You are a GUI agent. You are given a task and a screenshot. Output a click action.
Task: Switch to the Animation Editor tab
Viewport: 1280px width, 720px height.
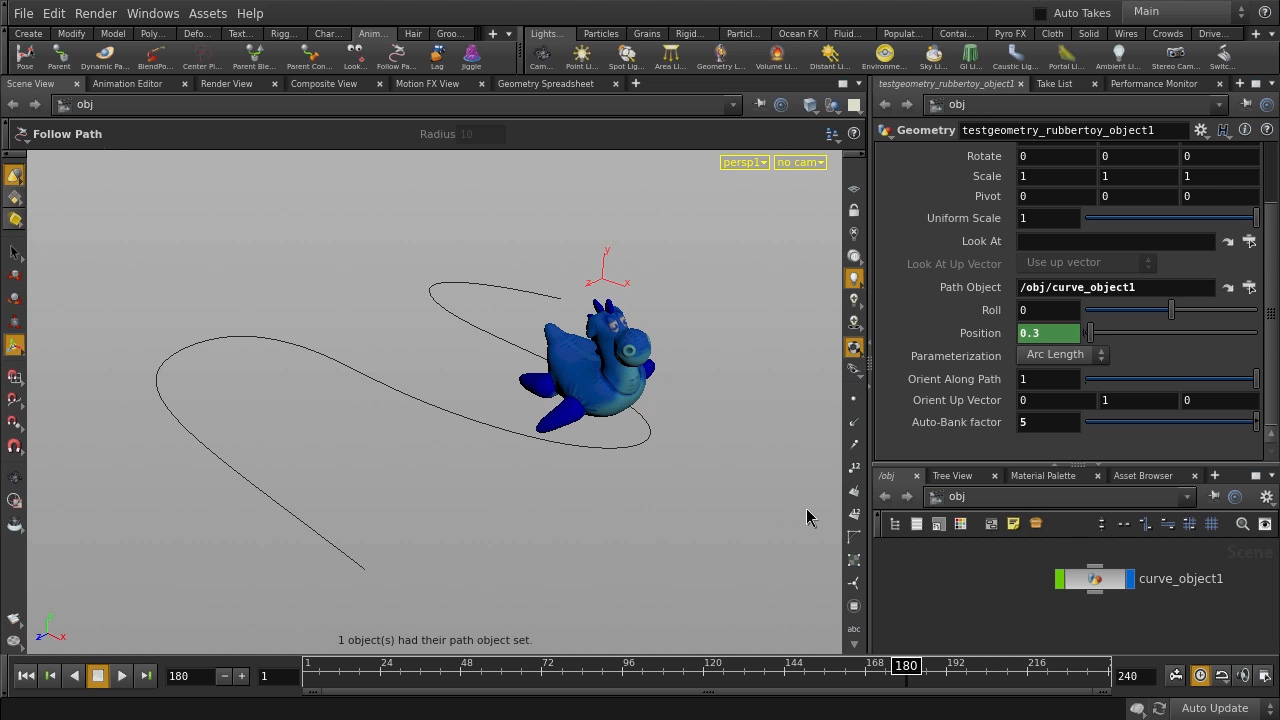(126, 83)
